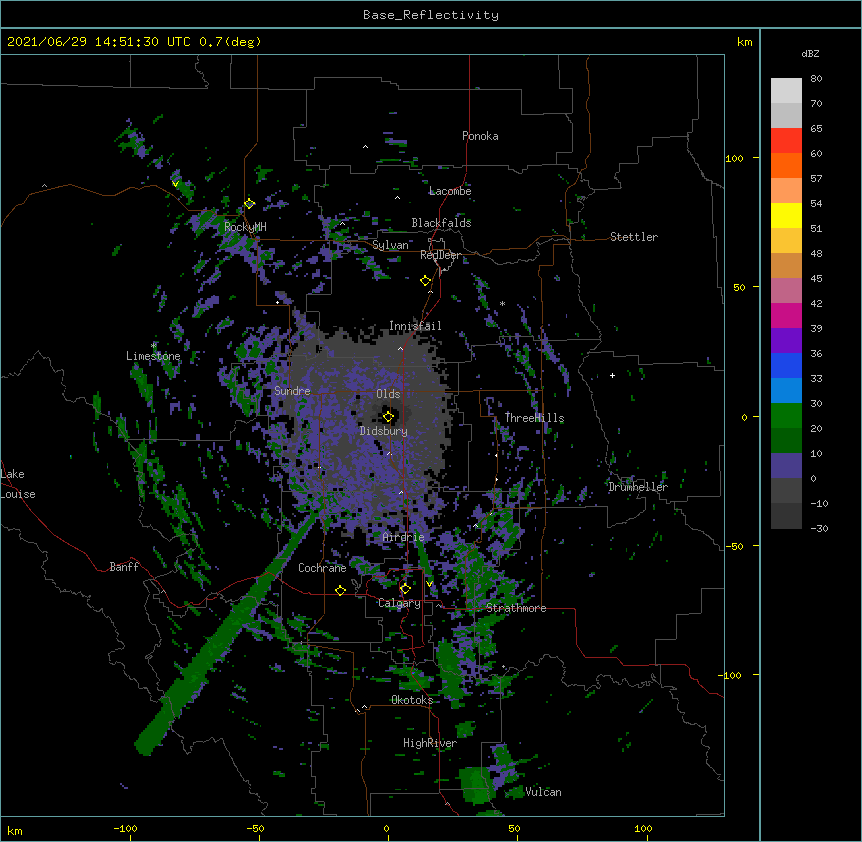The height and width of the screenshot is (842, 862).
Task: Click the km unit label at bottom left
Action: click(15, 830)
